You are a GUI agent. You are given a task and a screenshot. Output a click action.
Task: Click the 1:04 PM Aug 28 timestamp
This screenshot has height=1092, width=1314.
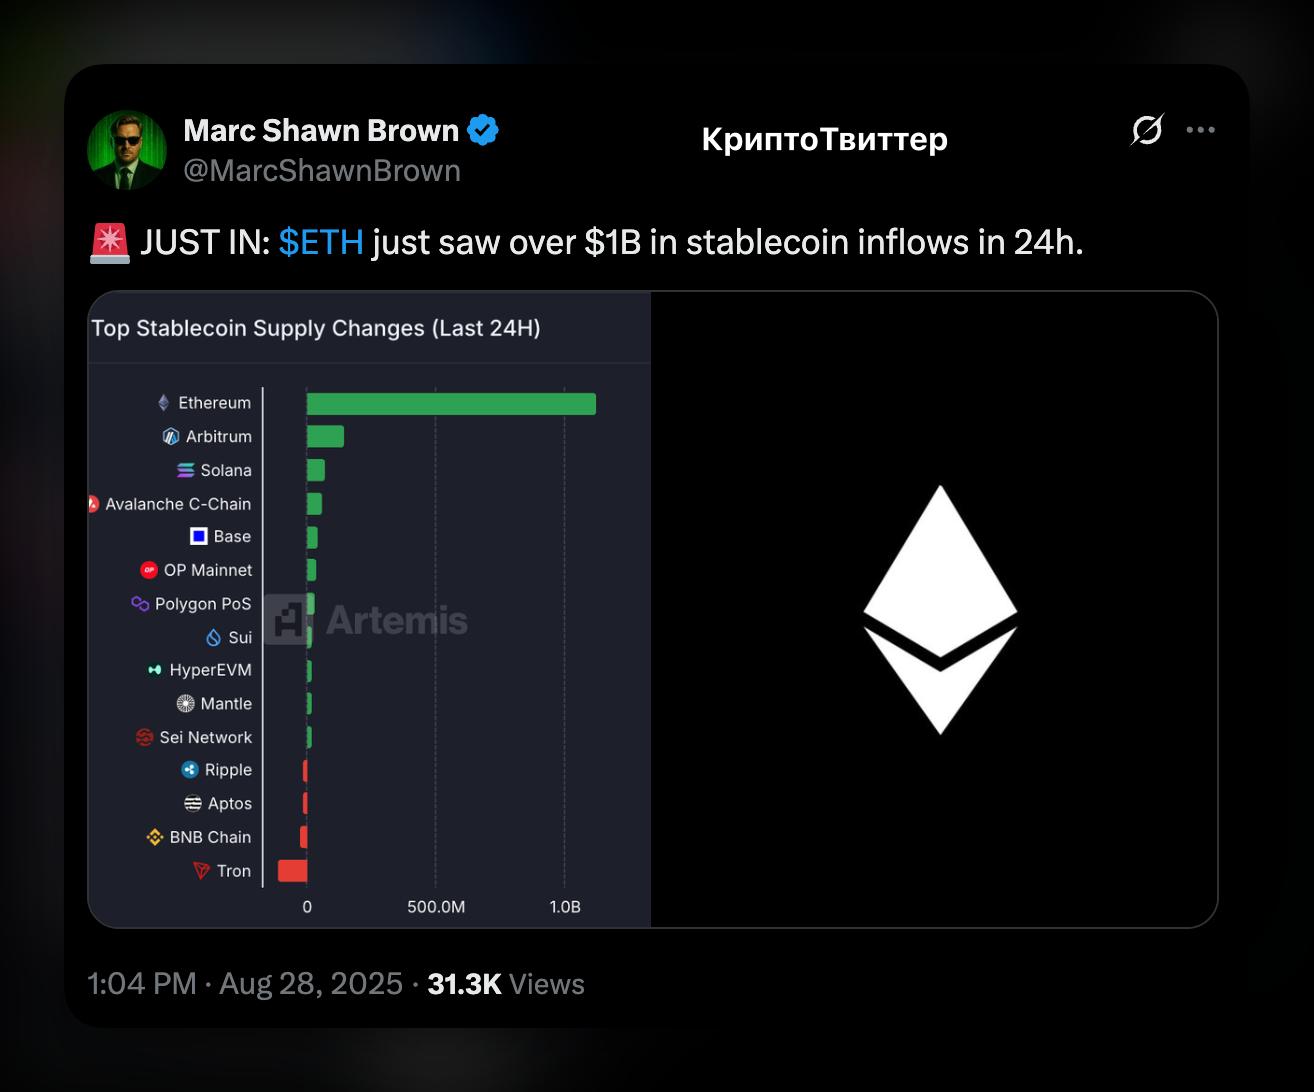click(245, 984)
